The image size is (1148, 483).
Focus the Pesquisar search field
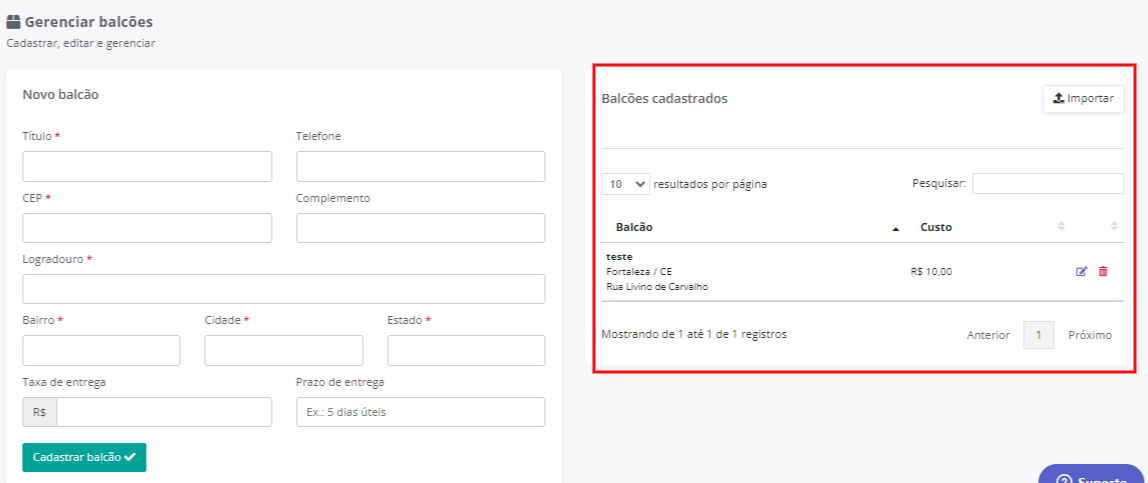tap(1048, 184)
